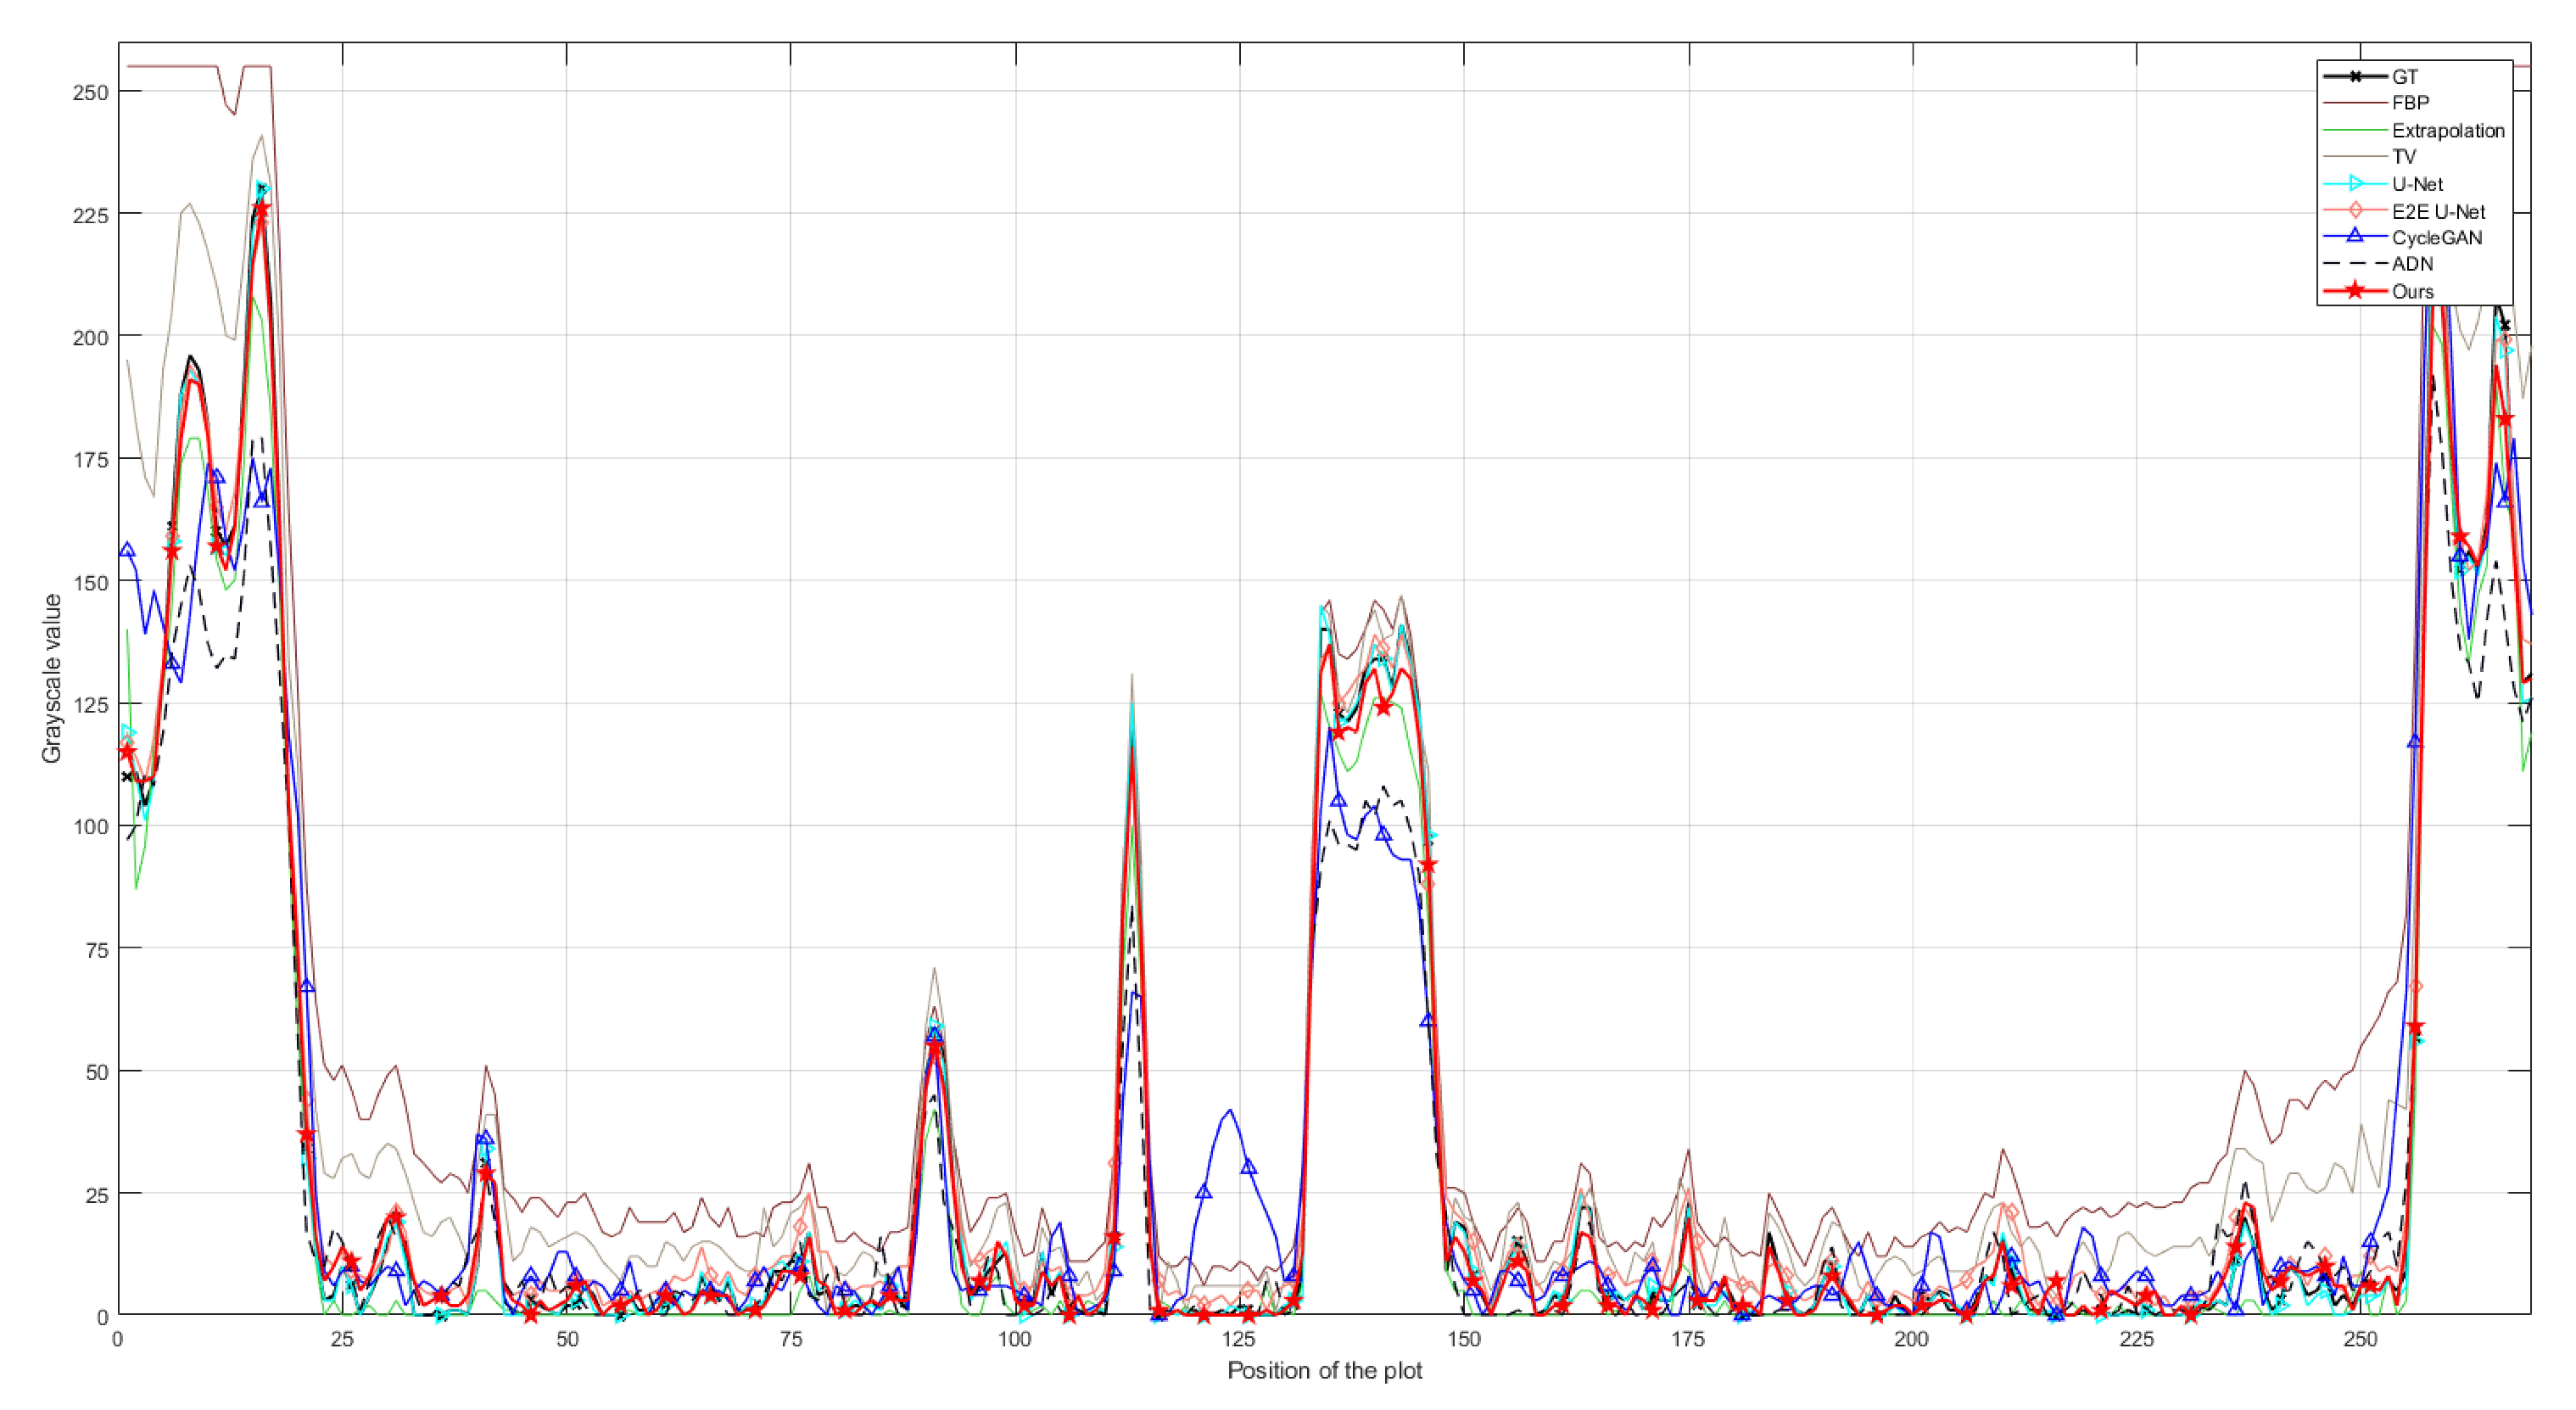This screenshot has height=1410, width=2576.
Task: Click the 100 tick label on y-axis
Action: tap(91, 826)
